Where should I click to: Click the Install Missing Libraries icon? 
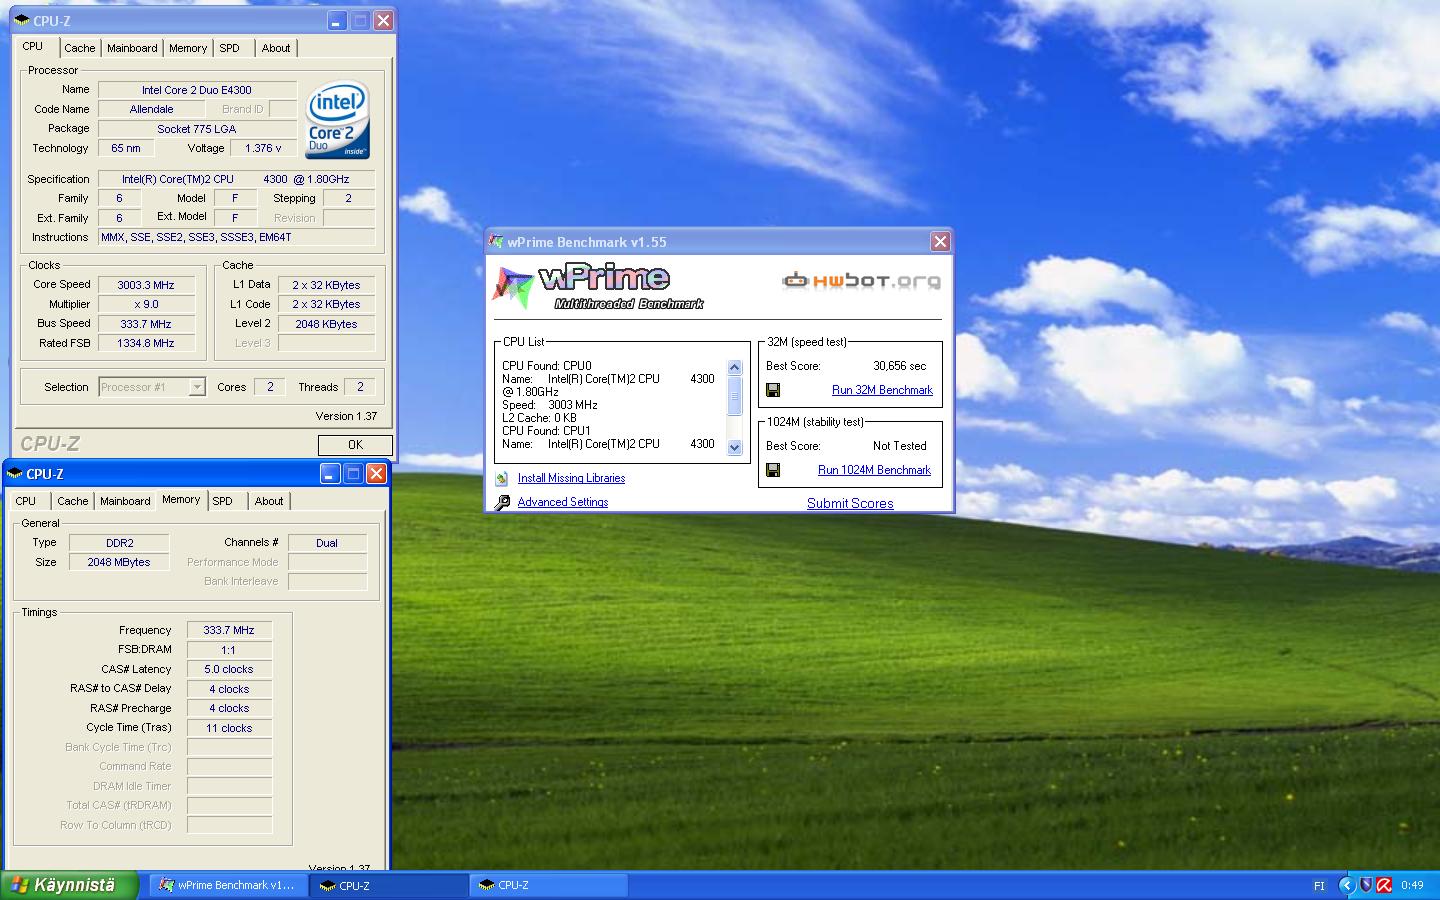[502, 478]
